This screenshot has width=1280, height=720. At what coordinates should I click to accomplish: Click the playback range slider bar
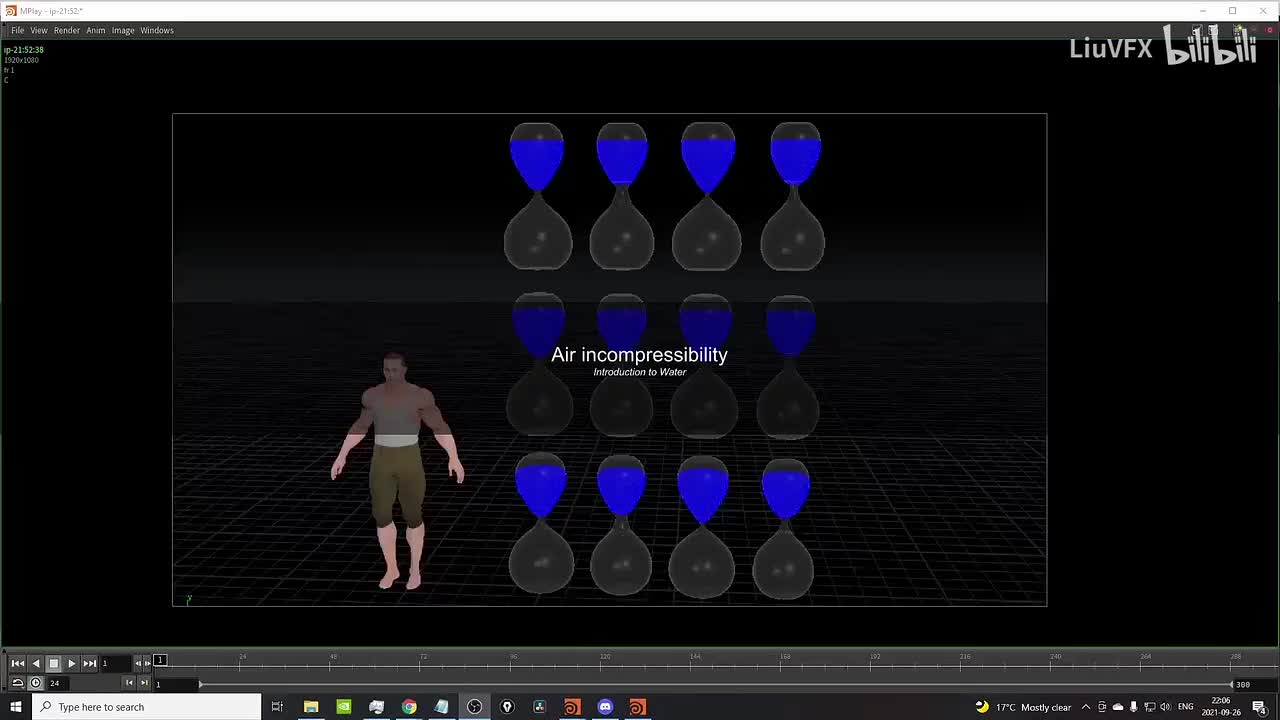[716, 684]
